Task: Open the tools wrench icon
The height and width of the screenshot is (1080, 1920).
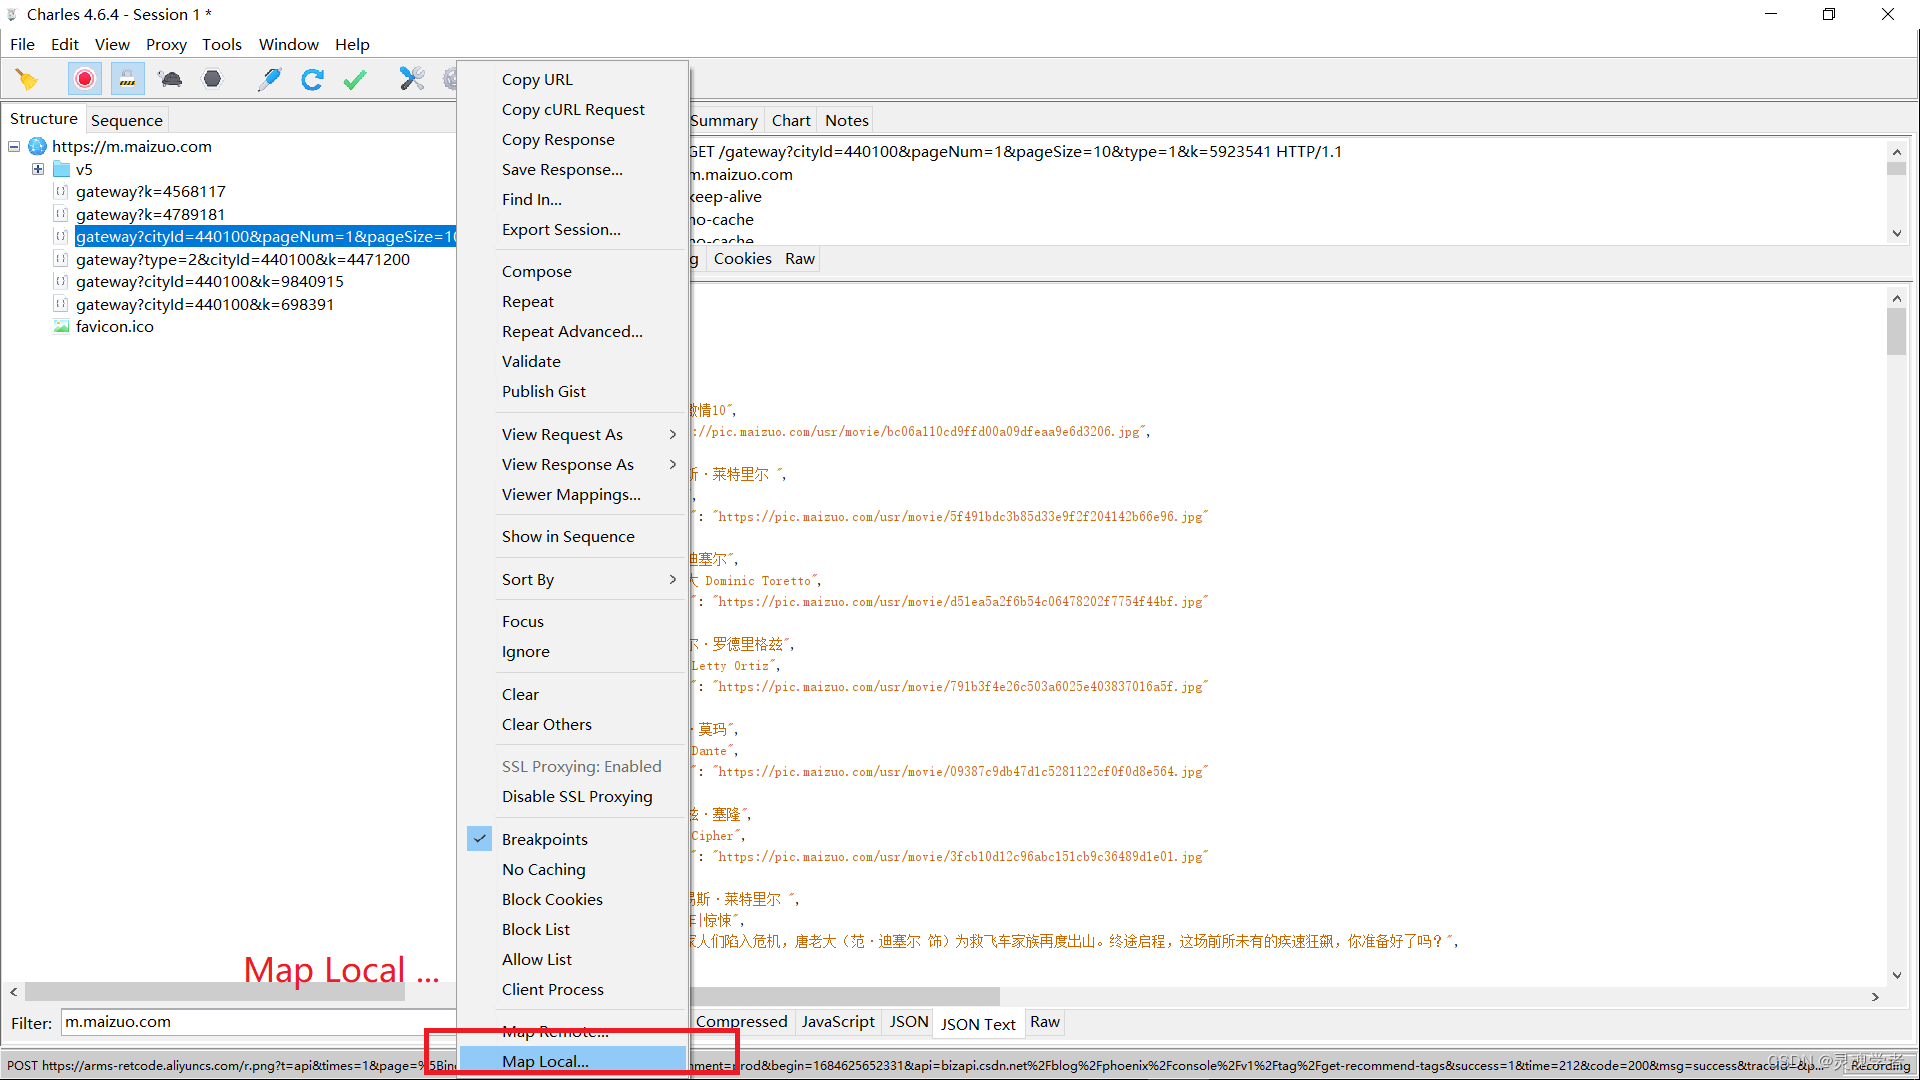Action: coord(411,79)
